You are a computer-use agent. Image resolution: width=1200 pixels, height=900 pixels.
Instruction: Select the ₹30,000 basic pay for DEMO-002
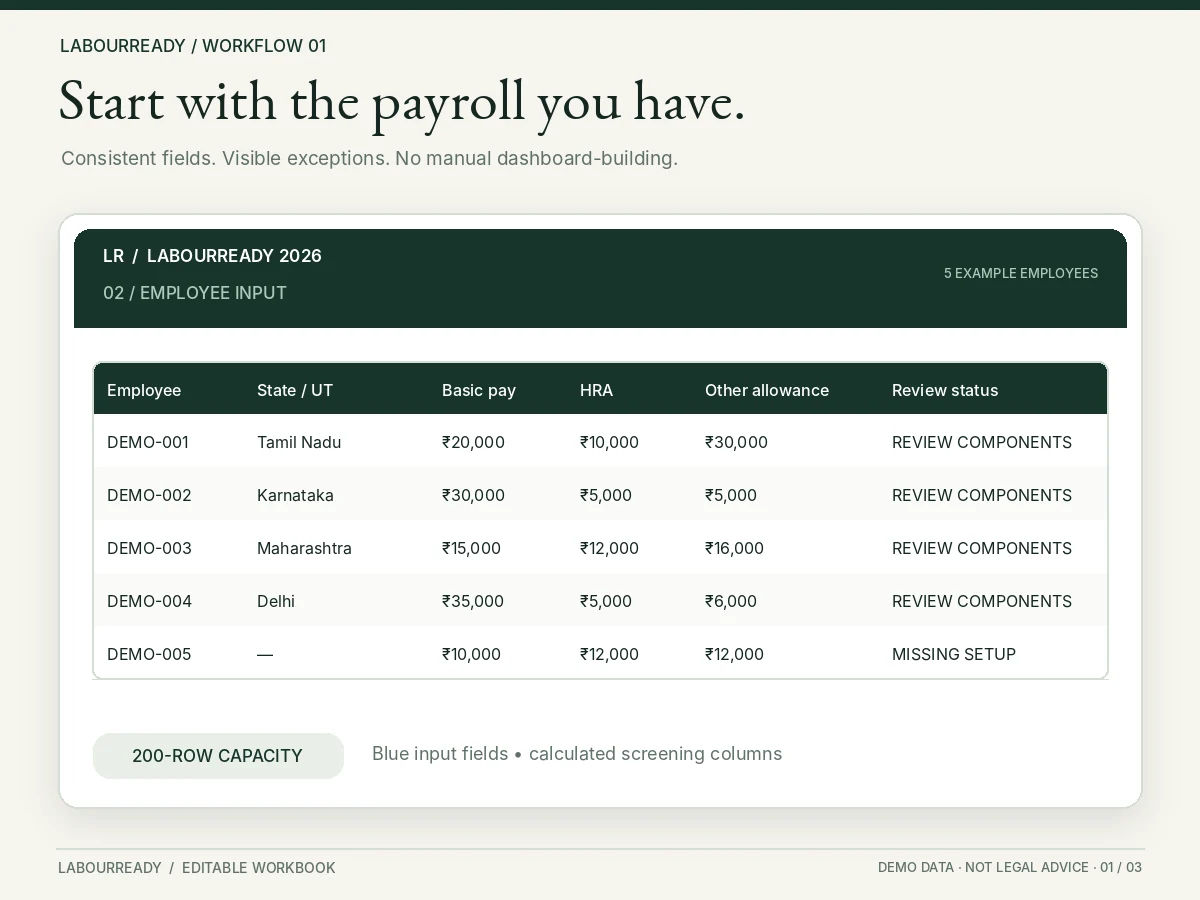473,495
